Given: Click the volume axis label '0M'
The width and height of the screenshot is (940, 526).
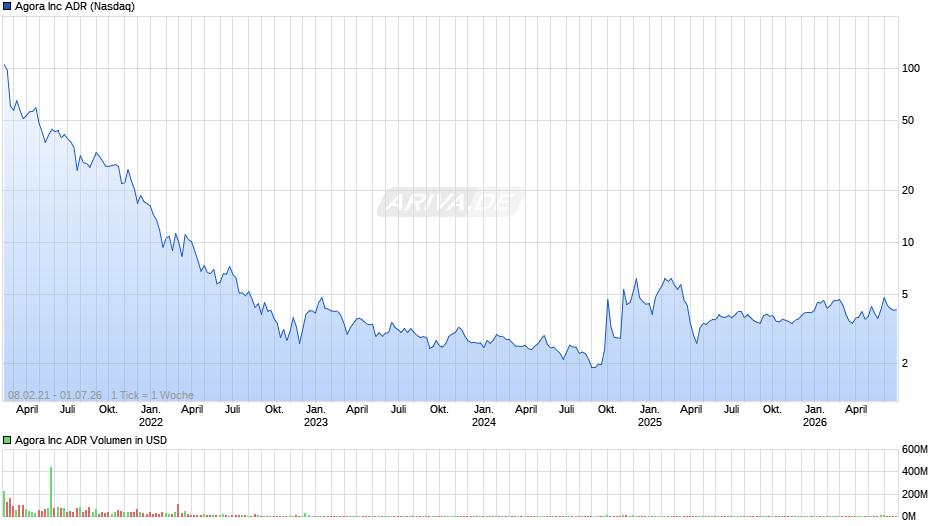Looking at the screenshot, I should (909, 516).
